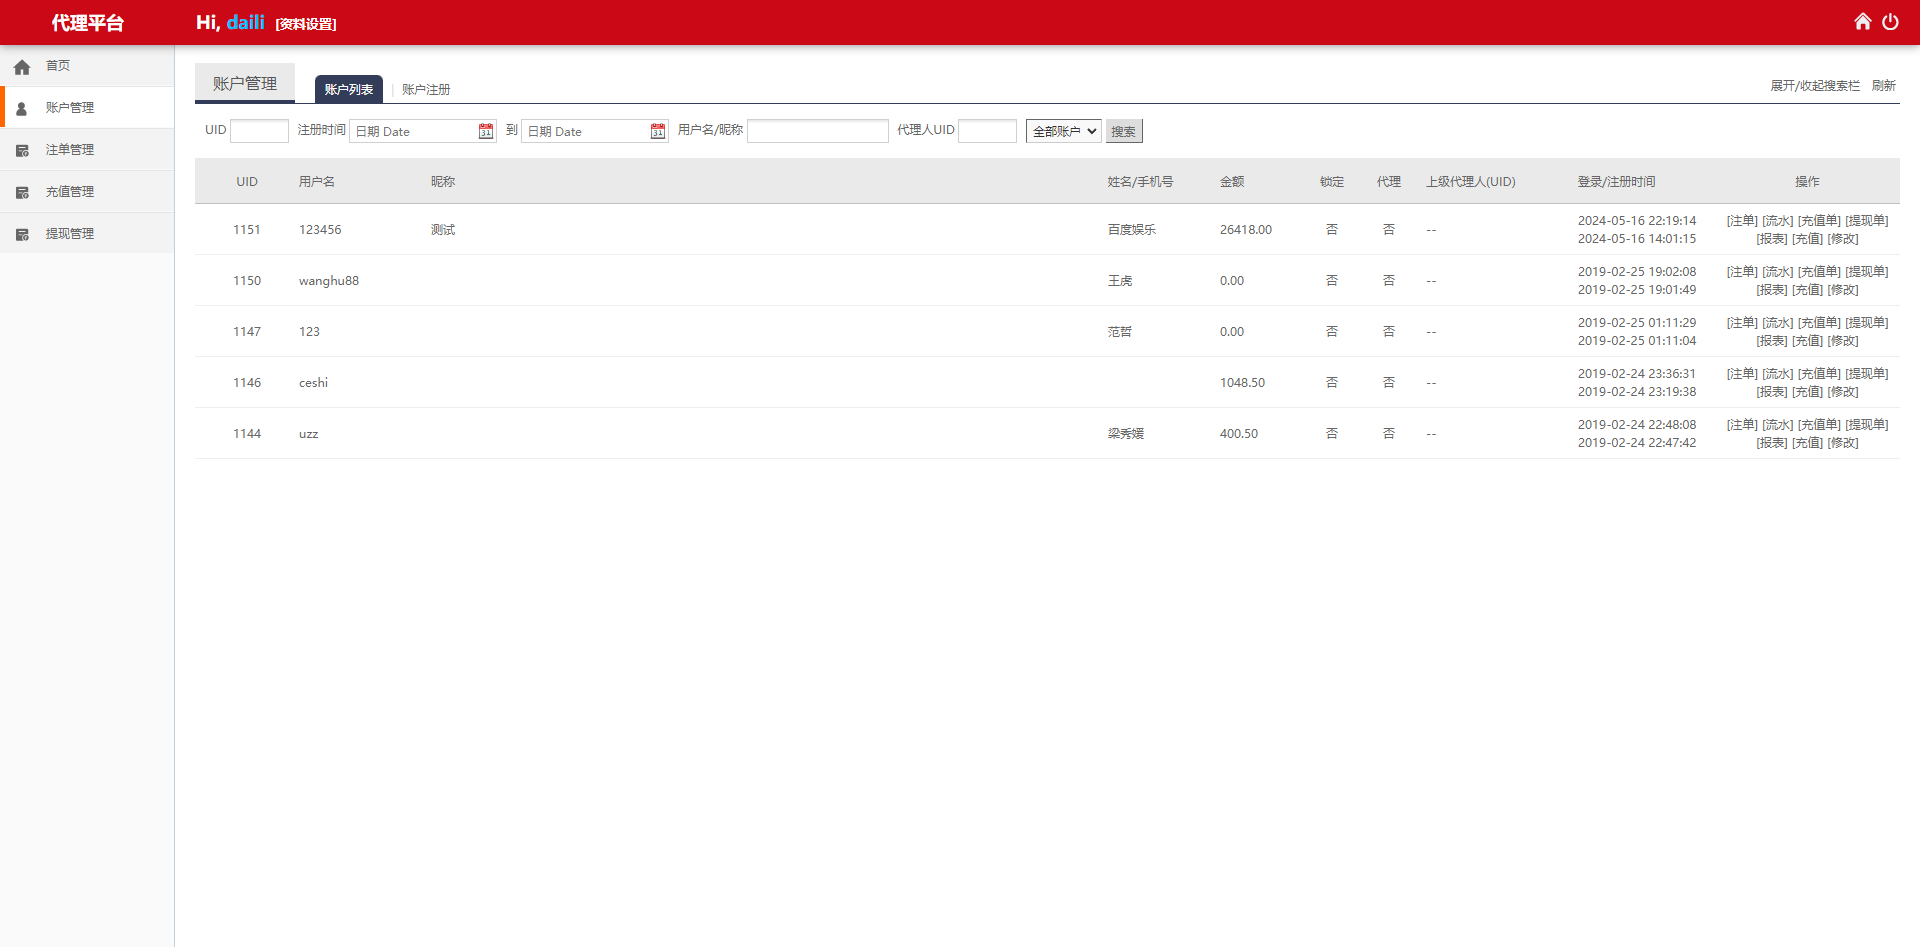Screen dimensions: 1920x947
Task: Click [修改] for user 123456
Action: point(1843,239)
